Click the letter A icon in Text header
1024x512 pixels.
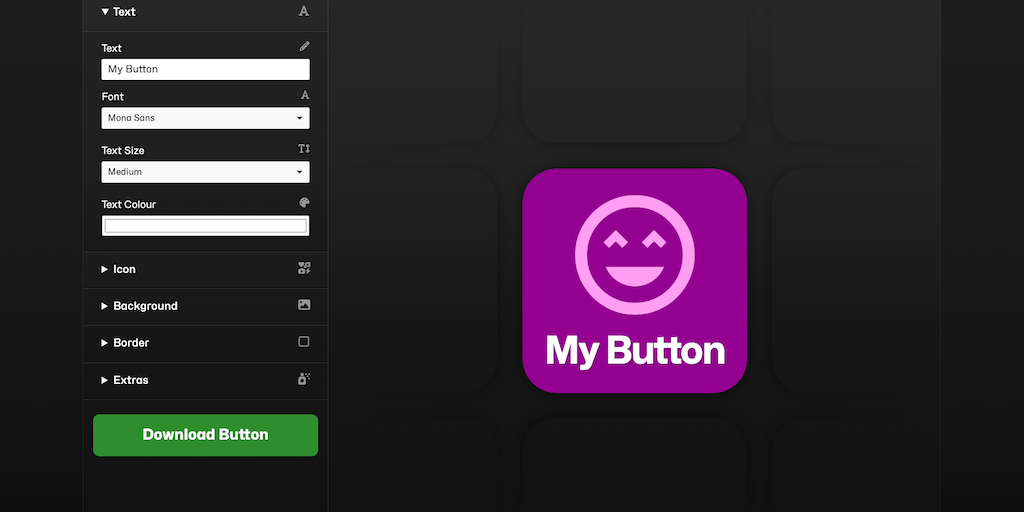[304, 11]
